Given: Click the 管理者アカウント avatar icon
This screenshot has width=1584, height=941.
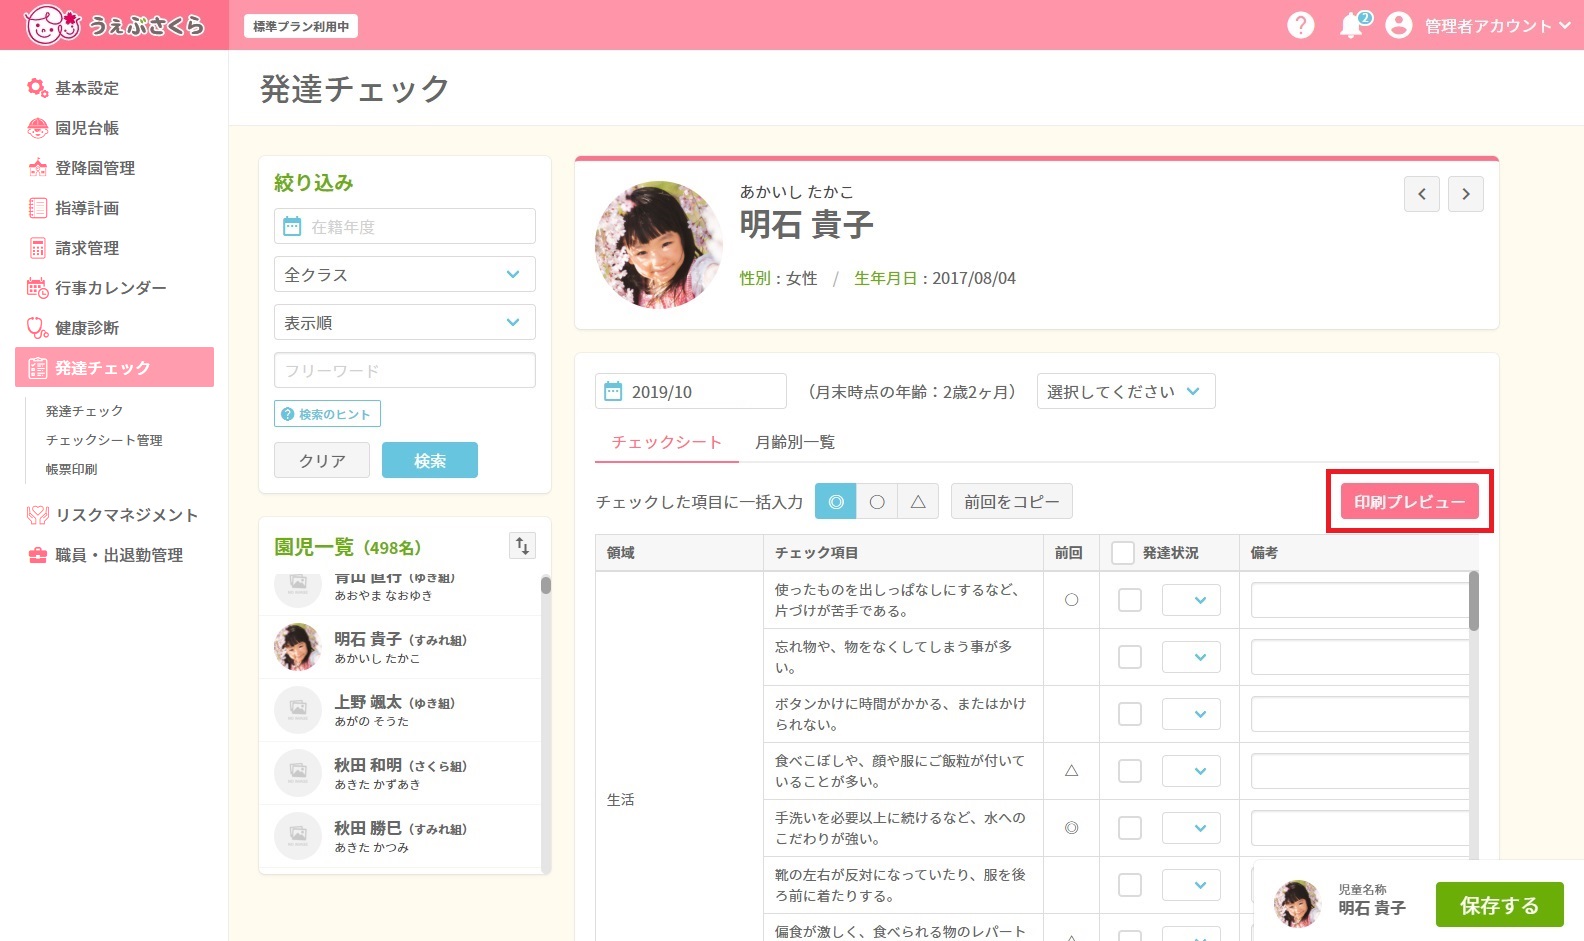Looking at the screenshot, I should pos(1399,25).
